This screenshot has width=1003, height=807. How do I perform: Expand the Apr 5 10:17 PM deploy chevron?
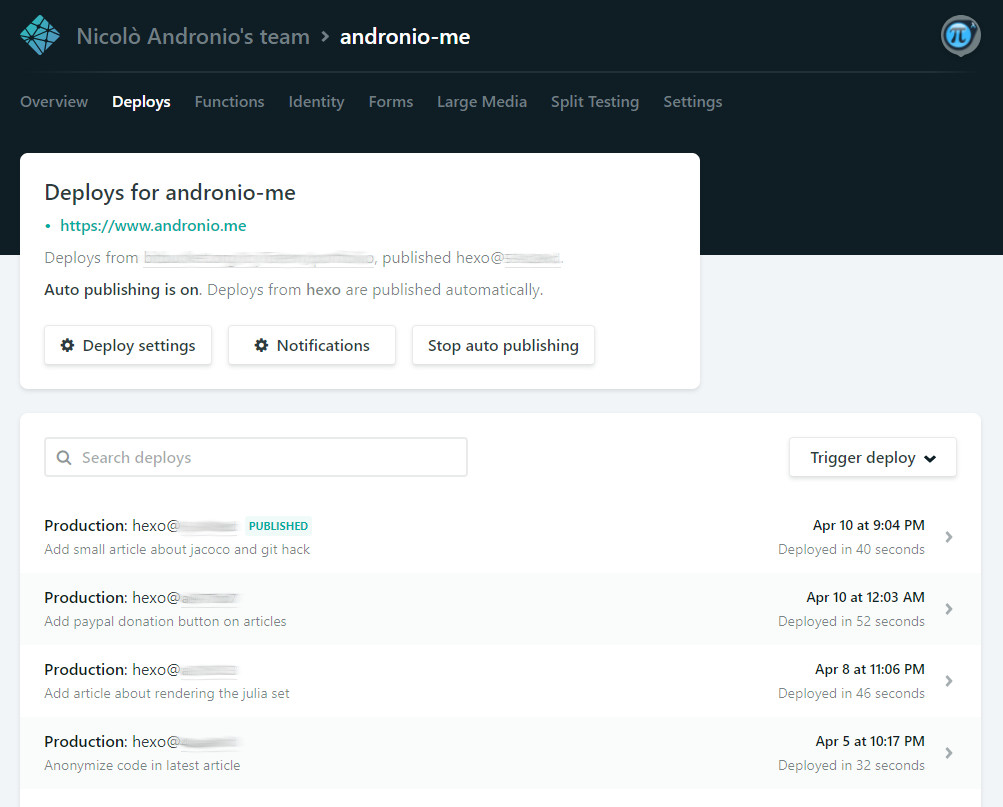[949, 753]
